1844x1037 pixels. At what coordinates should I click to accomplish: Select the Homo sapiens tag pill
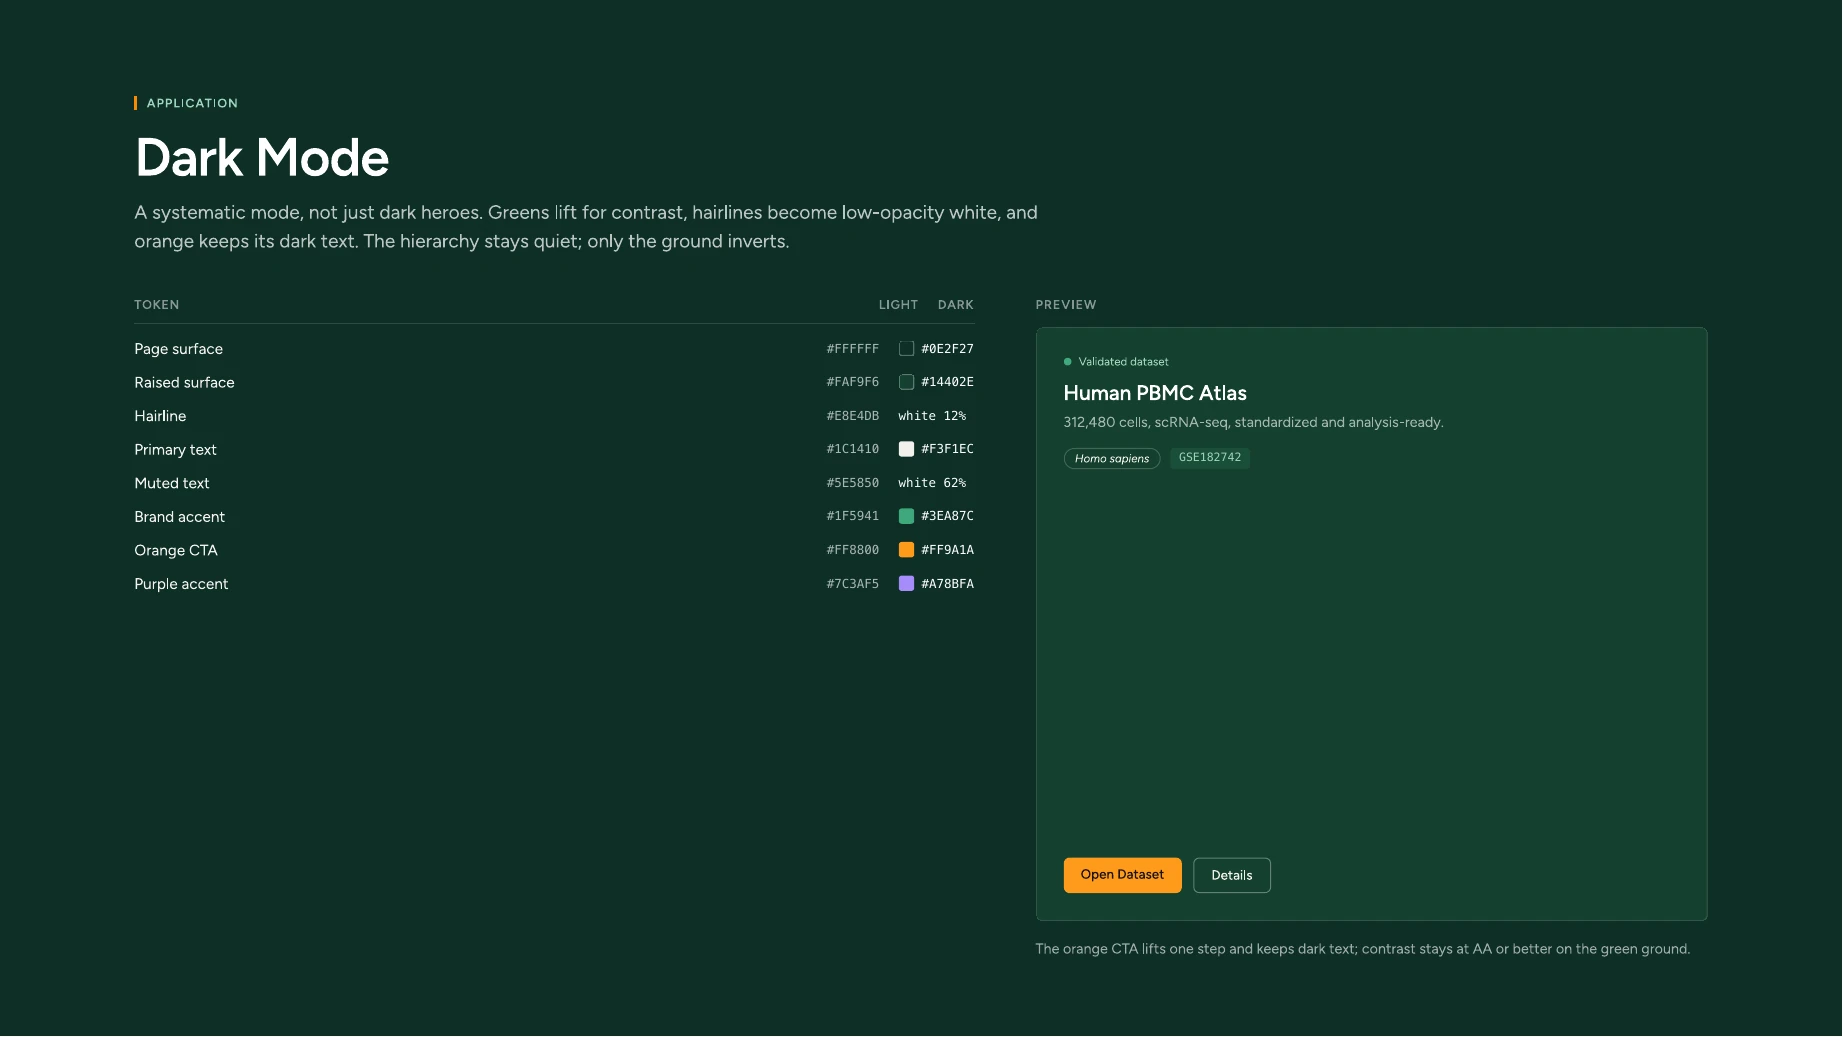1111,459
